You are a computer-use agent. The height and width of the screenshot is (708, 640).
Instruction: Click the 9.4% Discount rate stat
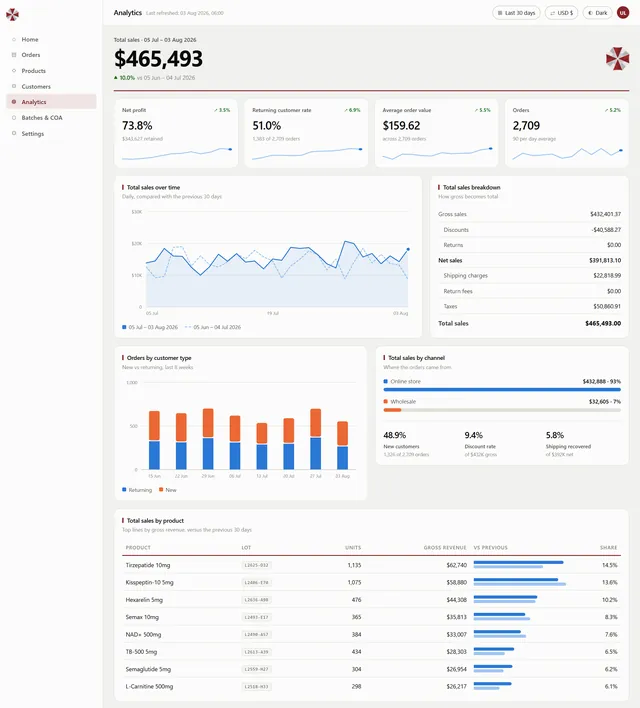[481, 444]
